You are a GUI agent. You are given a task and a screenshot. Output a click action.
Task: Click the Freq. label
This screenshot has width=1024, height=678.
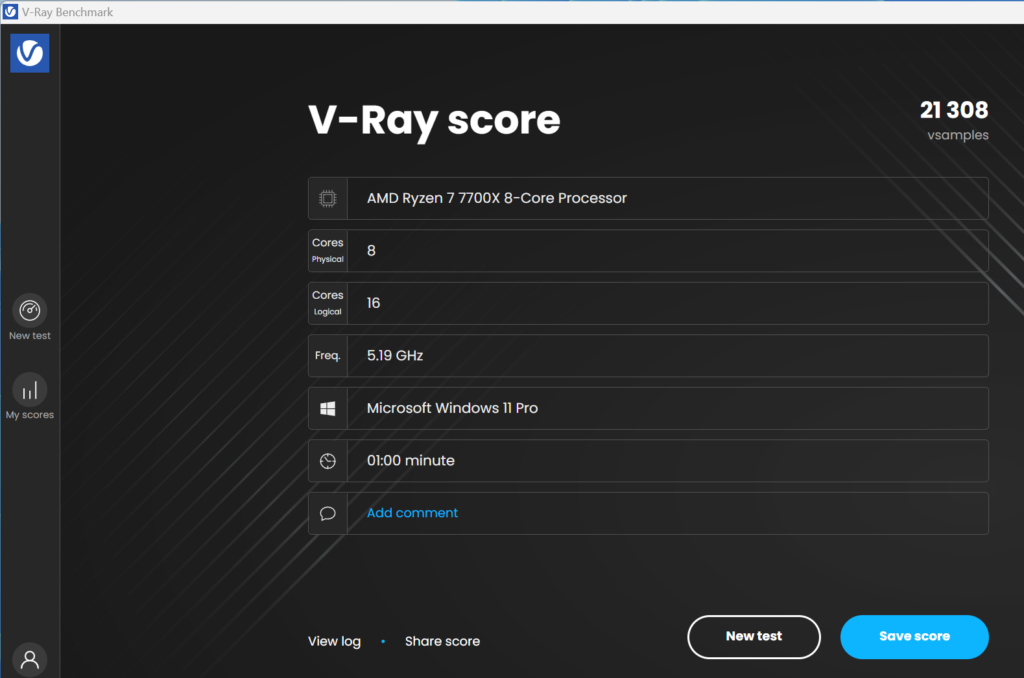click(328, 355)
